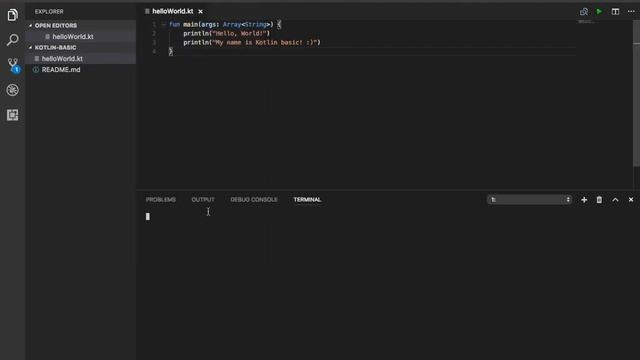Create a new terminal with plus icon
Screen dimensions: 640x360
[x=584, y=200]
